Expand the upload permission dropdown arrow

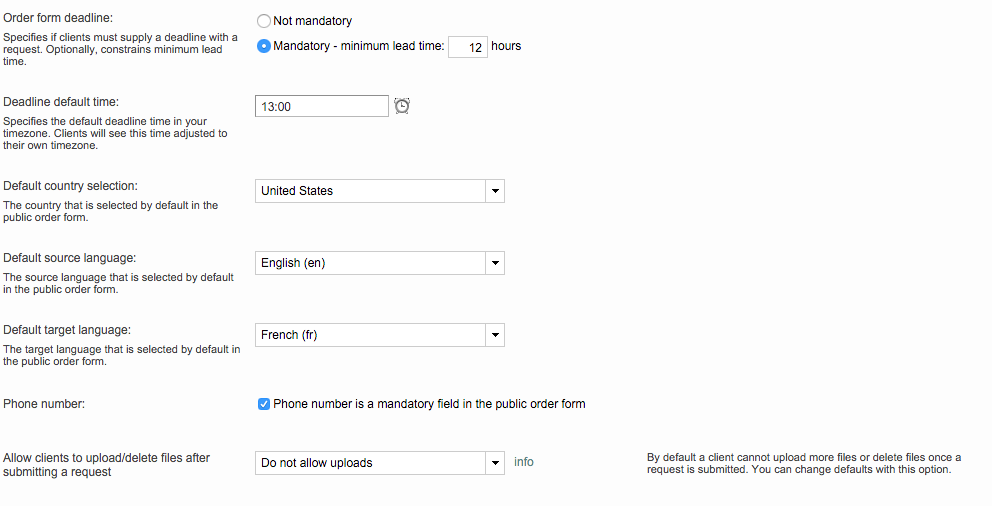tap(494, 463)
